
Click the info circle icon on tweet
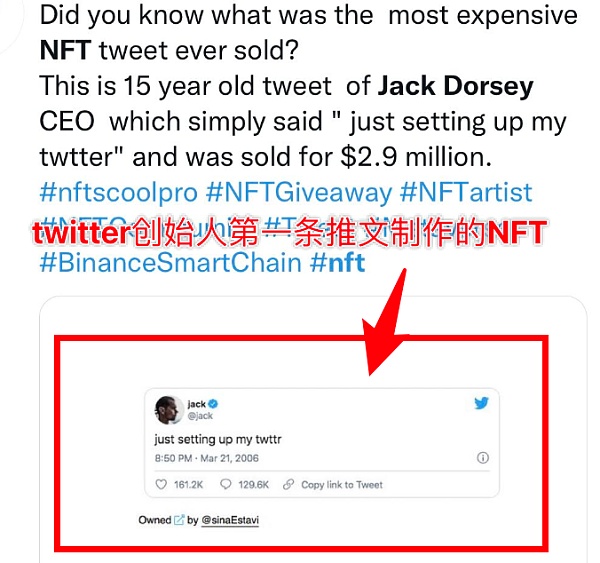482,458
